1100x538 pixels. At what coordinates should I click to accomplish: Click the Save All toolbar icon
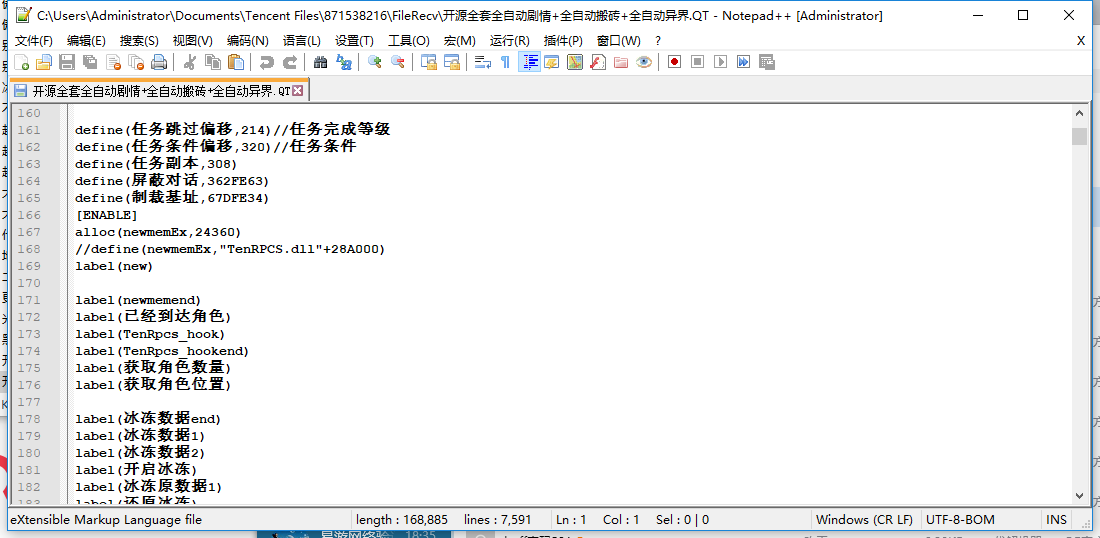(x=90, y=62)
